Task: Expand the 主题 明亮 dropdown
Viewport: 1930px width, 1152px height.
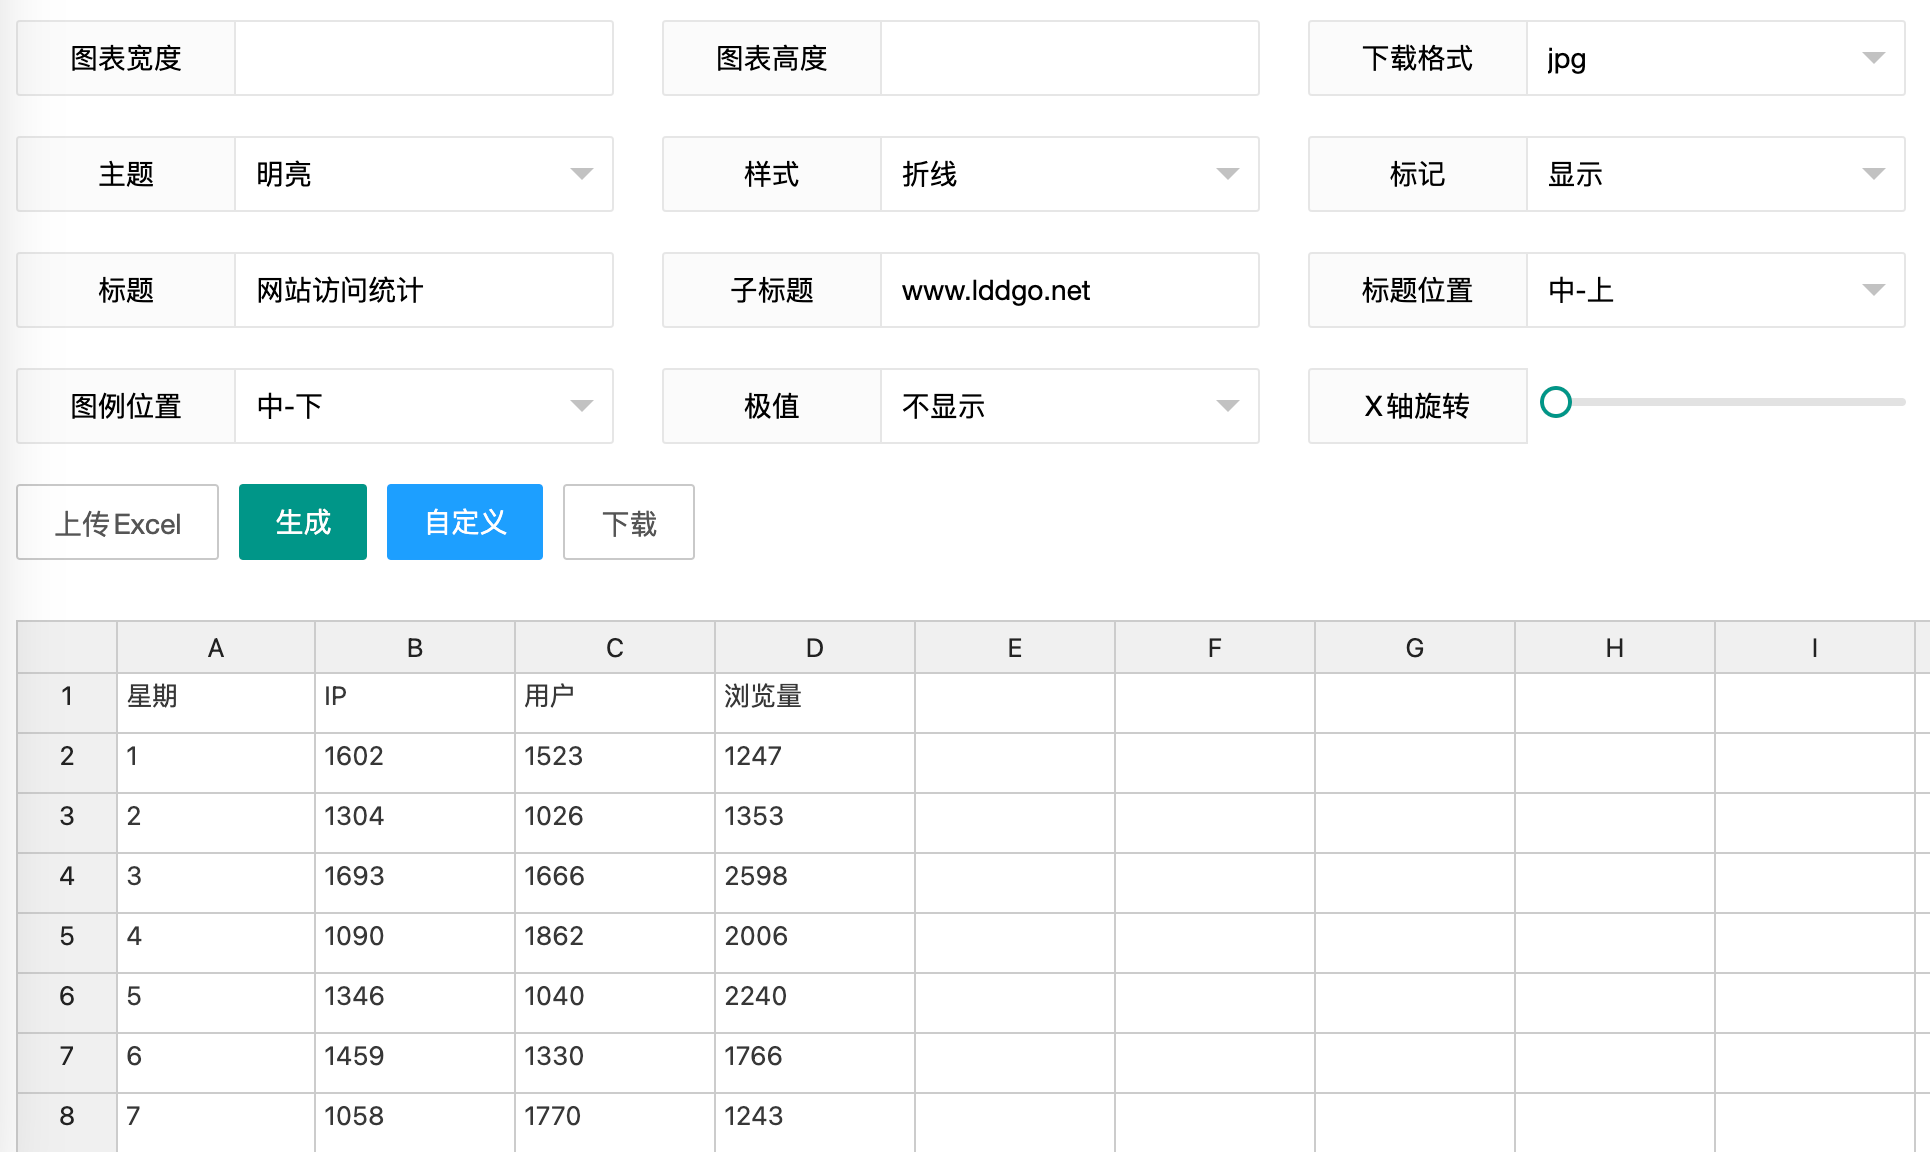Action: [x=423, y=174]
